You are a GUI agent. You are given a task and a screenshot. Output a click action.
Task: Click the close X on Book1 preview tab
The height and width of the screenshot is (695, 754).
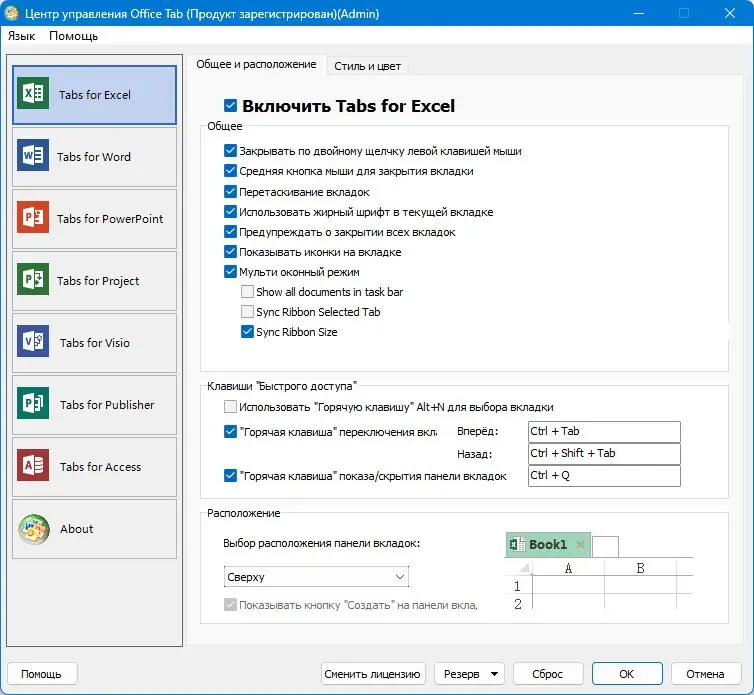(x=580, y=544)
